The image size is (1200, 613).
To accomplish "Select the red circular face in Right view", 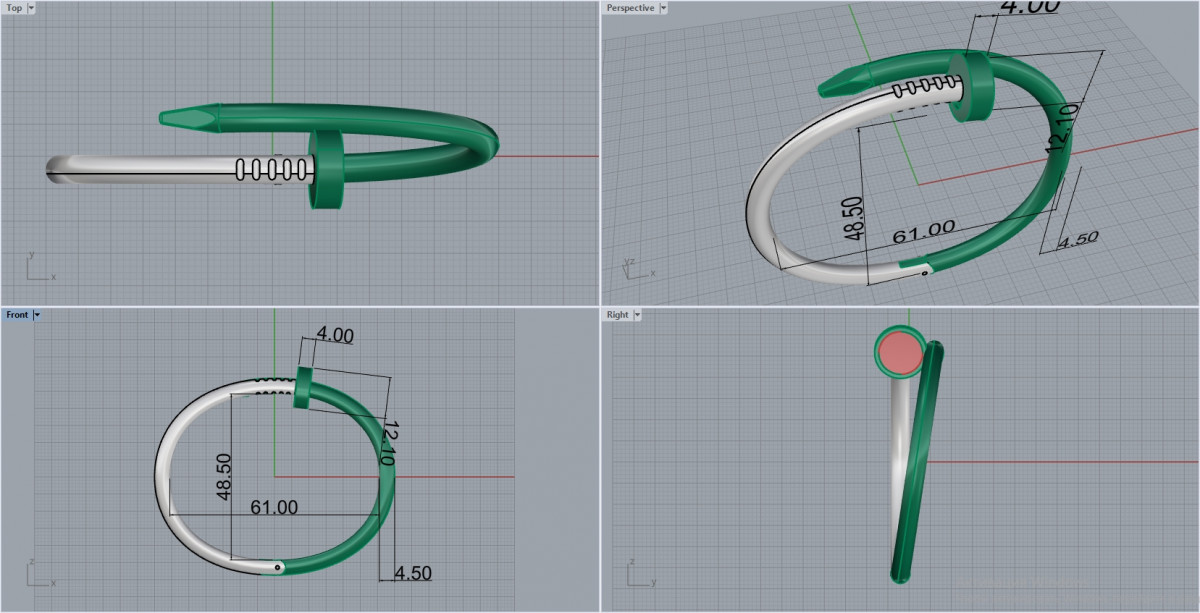I will pos(902,352).
